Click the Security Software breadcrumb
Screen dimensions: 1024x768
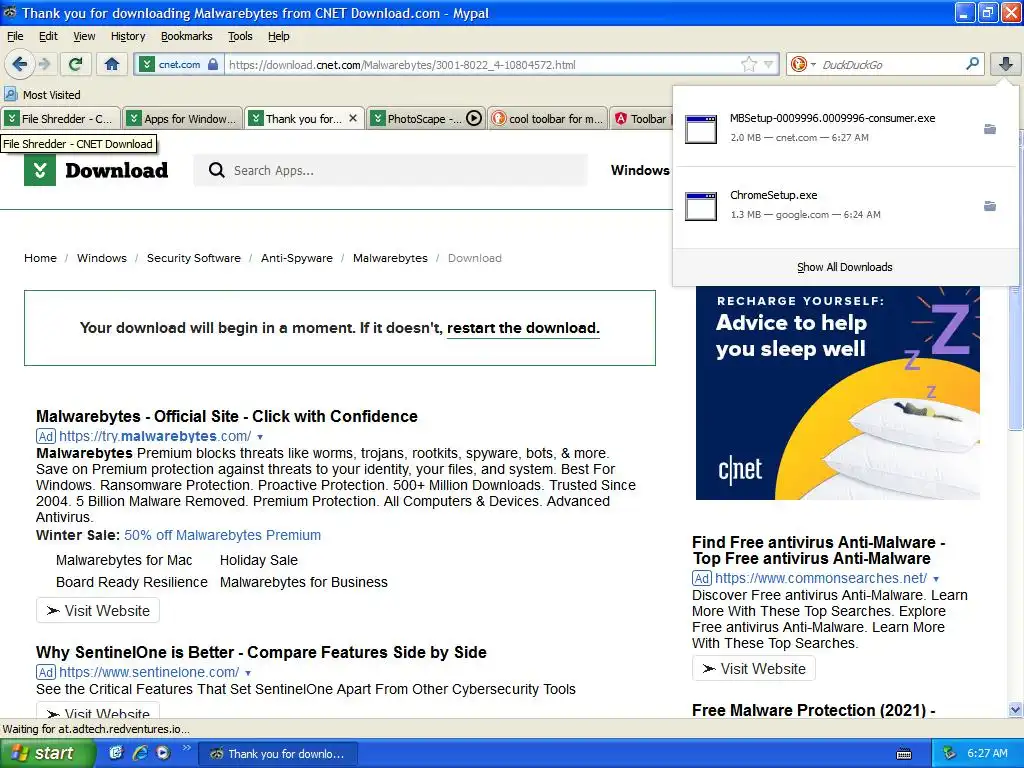193,258
